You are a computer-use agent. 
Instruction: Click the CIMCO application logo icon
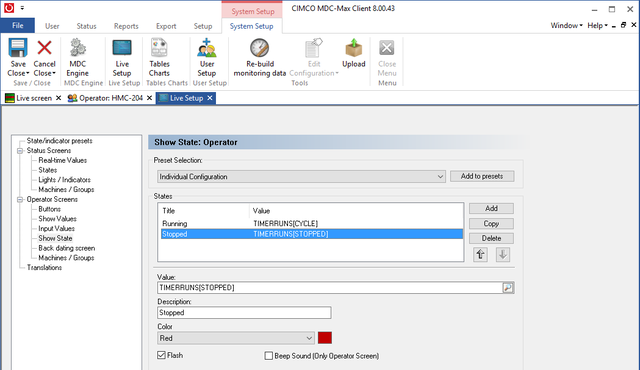(x=9, y=8)
